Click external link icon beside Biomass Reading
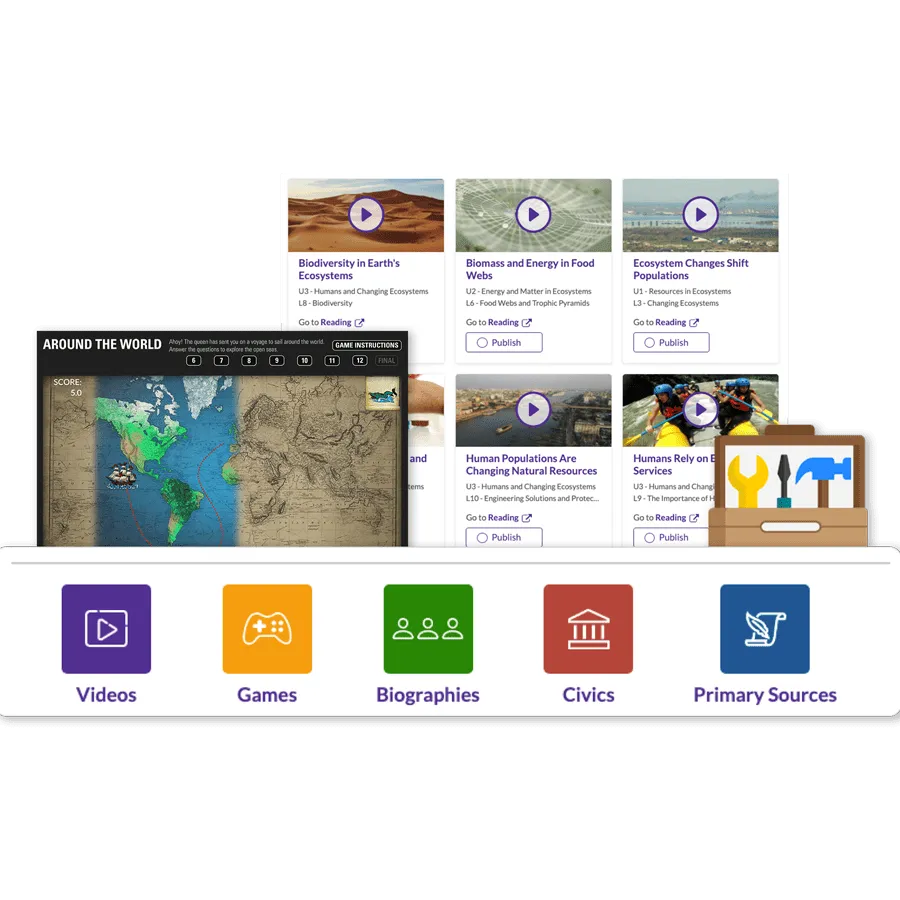The height and width of the screenshot is (900, 900). pyautogui.click(x=526, y=323)
